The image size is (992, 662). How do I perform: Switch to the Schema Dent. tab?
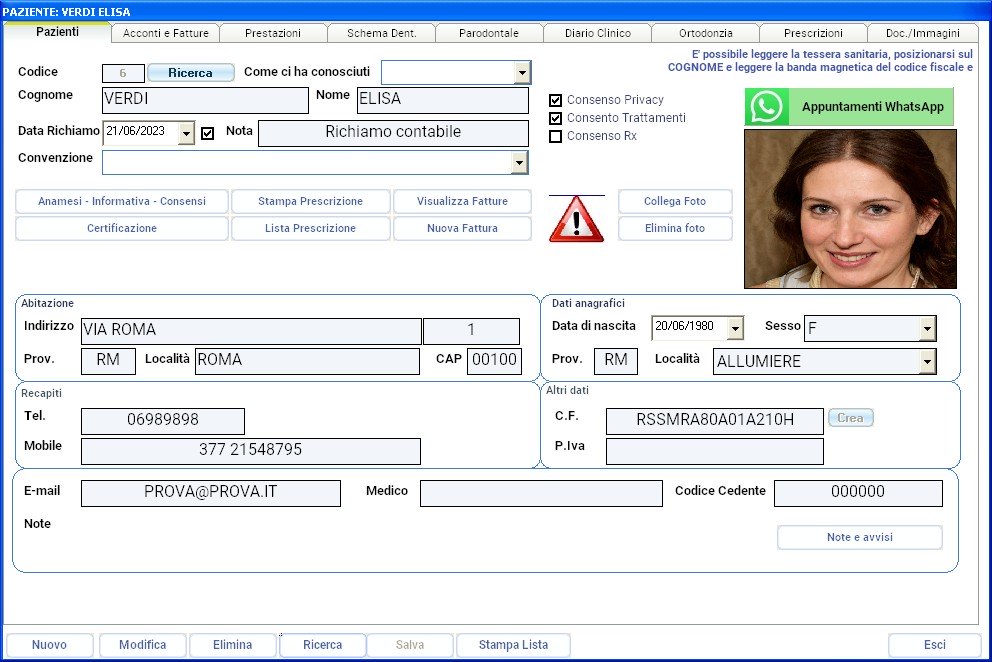tap(381, 32)
